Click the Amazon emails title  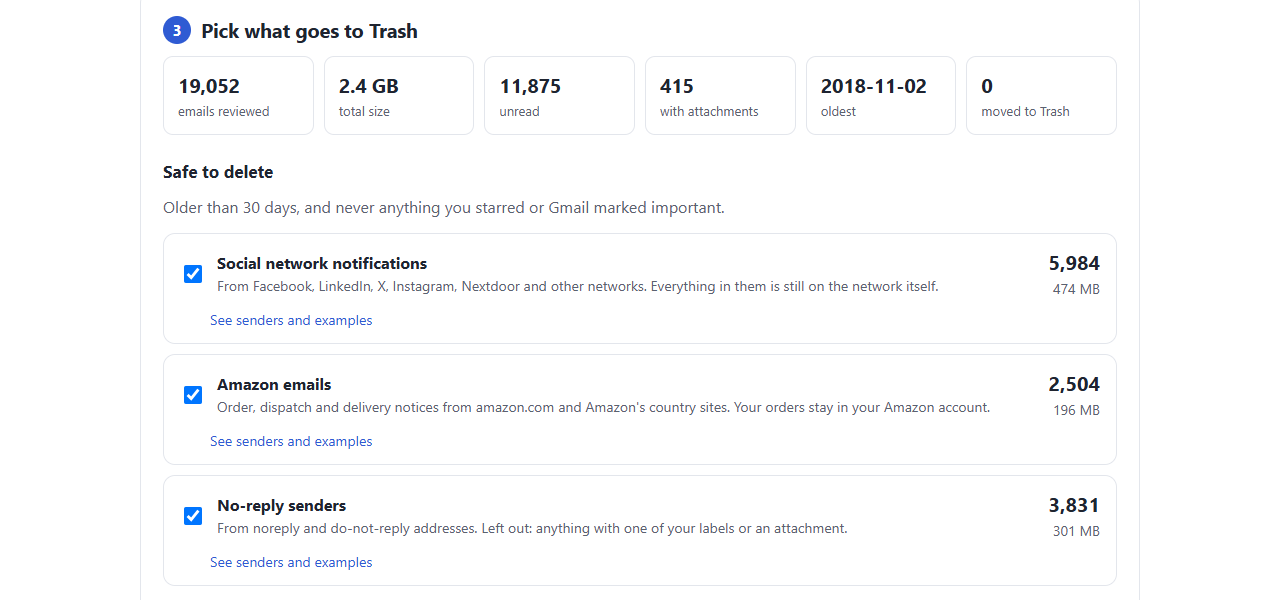coord(274,385)
